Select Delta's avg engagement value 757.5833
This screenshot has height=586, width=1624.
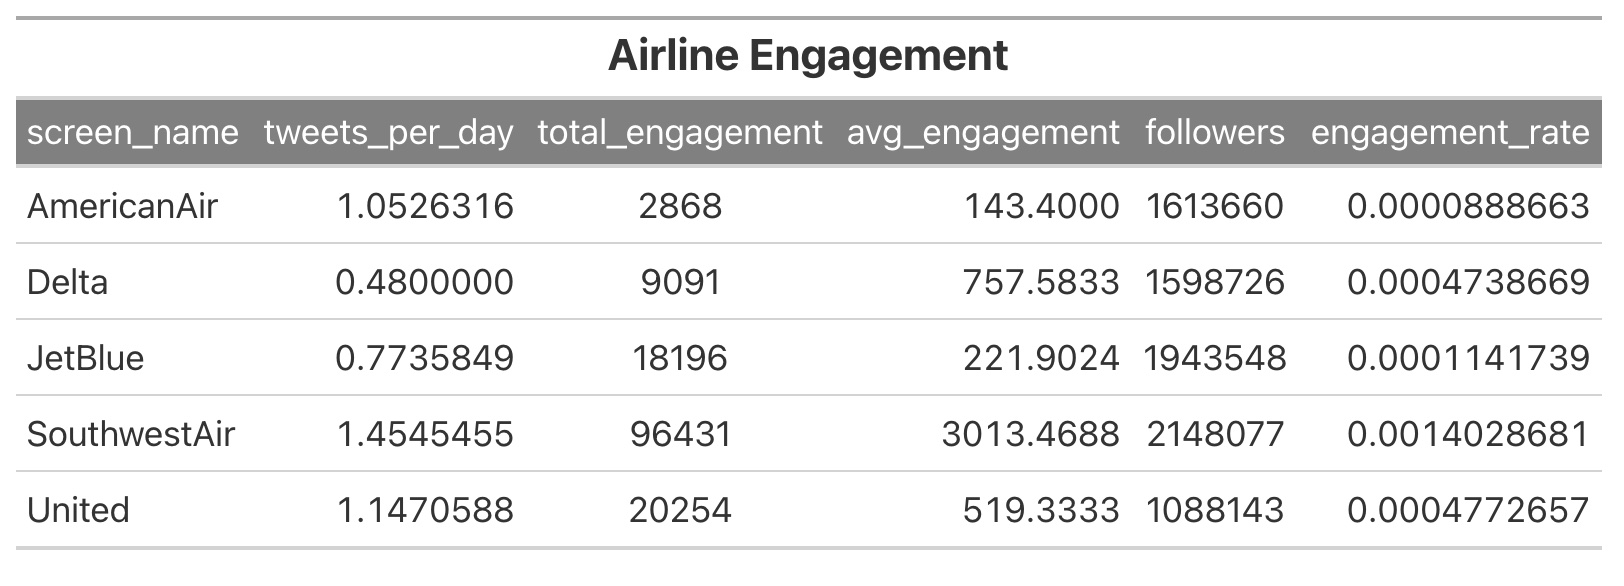(x=1040, y=282)
